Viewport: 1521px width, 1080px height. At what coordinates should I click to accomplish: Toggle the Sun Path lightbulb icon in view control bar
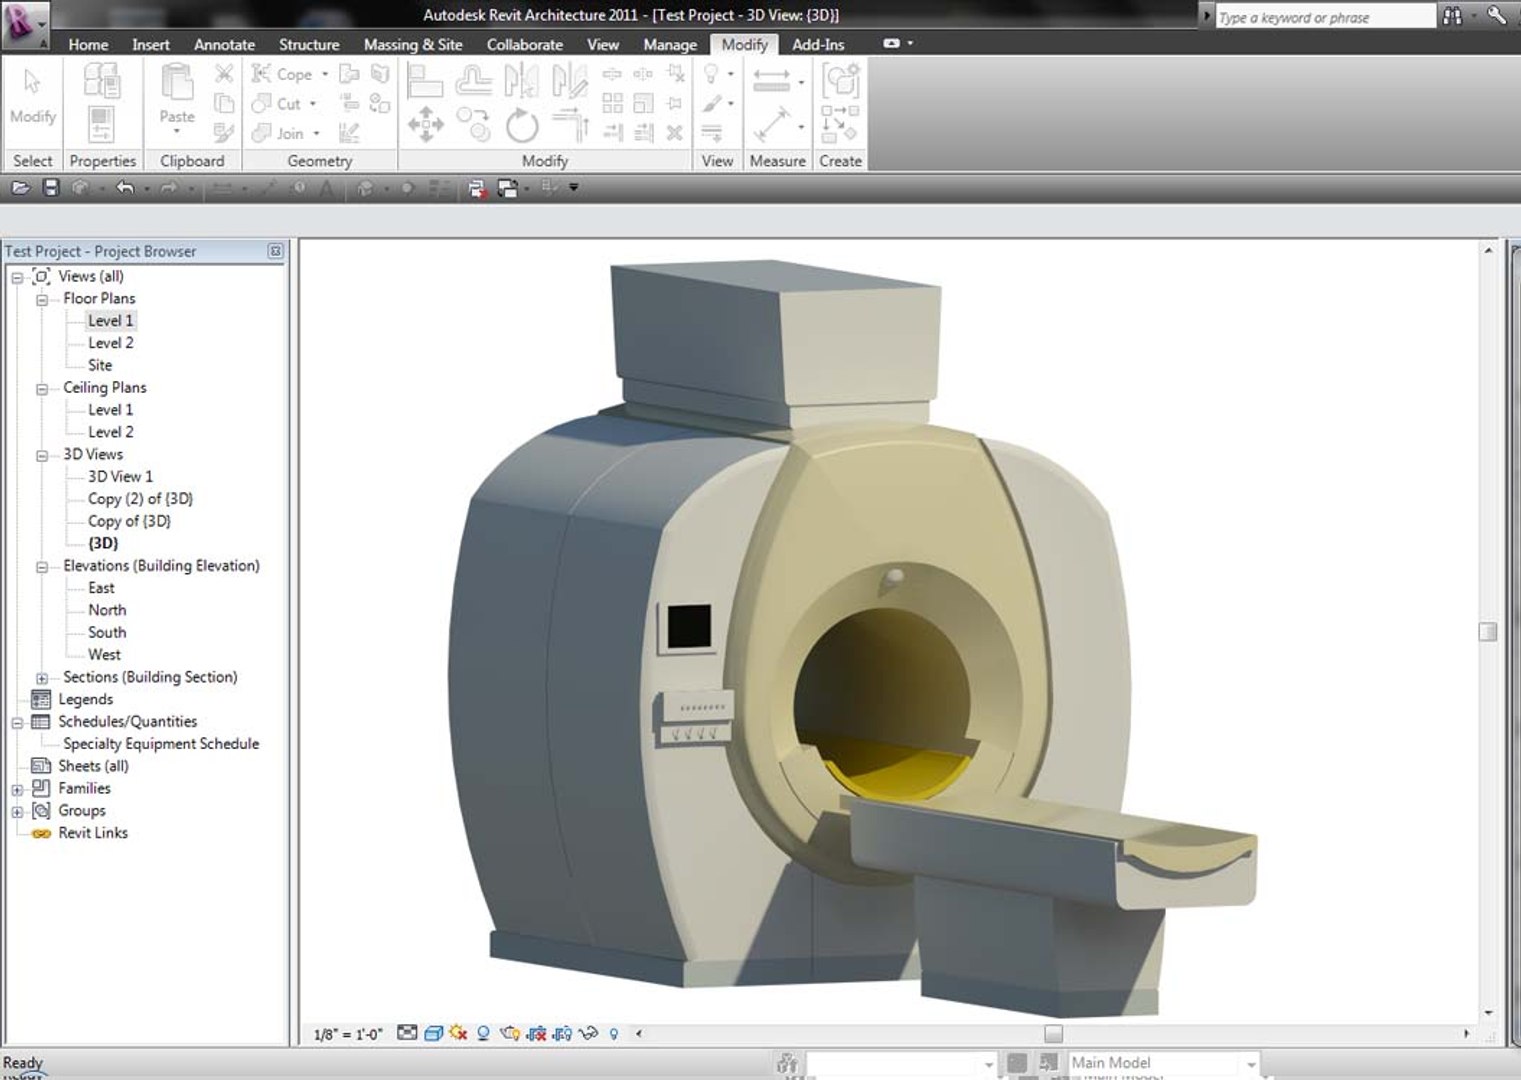[458, 1033]
